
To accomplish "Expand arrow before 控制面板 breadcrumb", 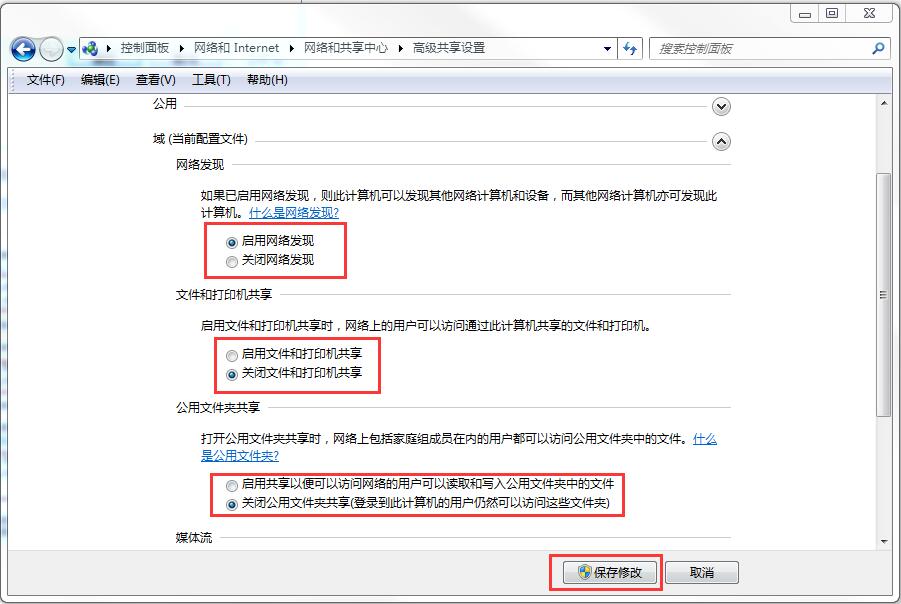I will [109, 48].
